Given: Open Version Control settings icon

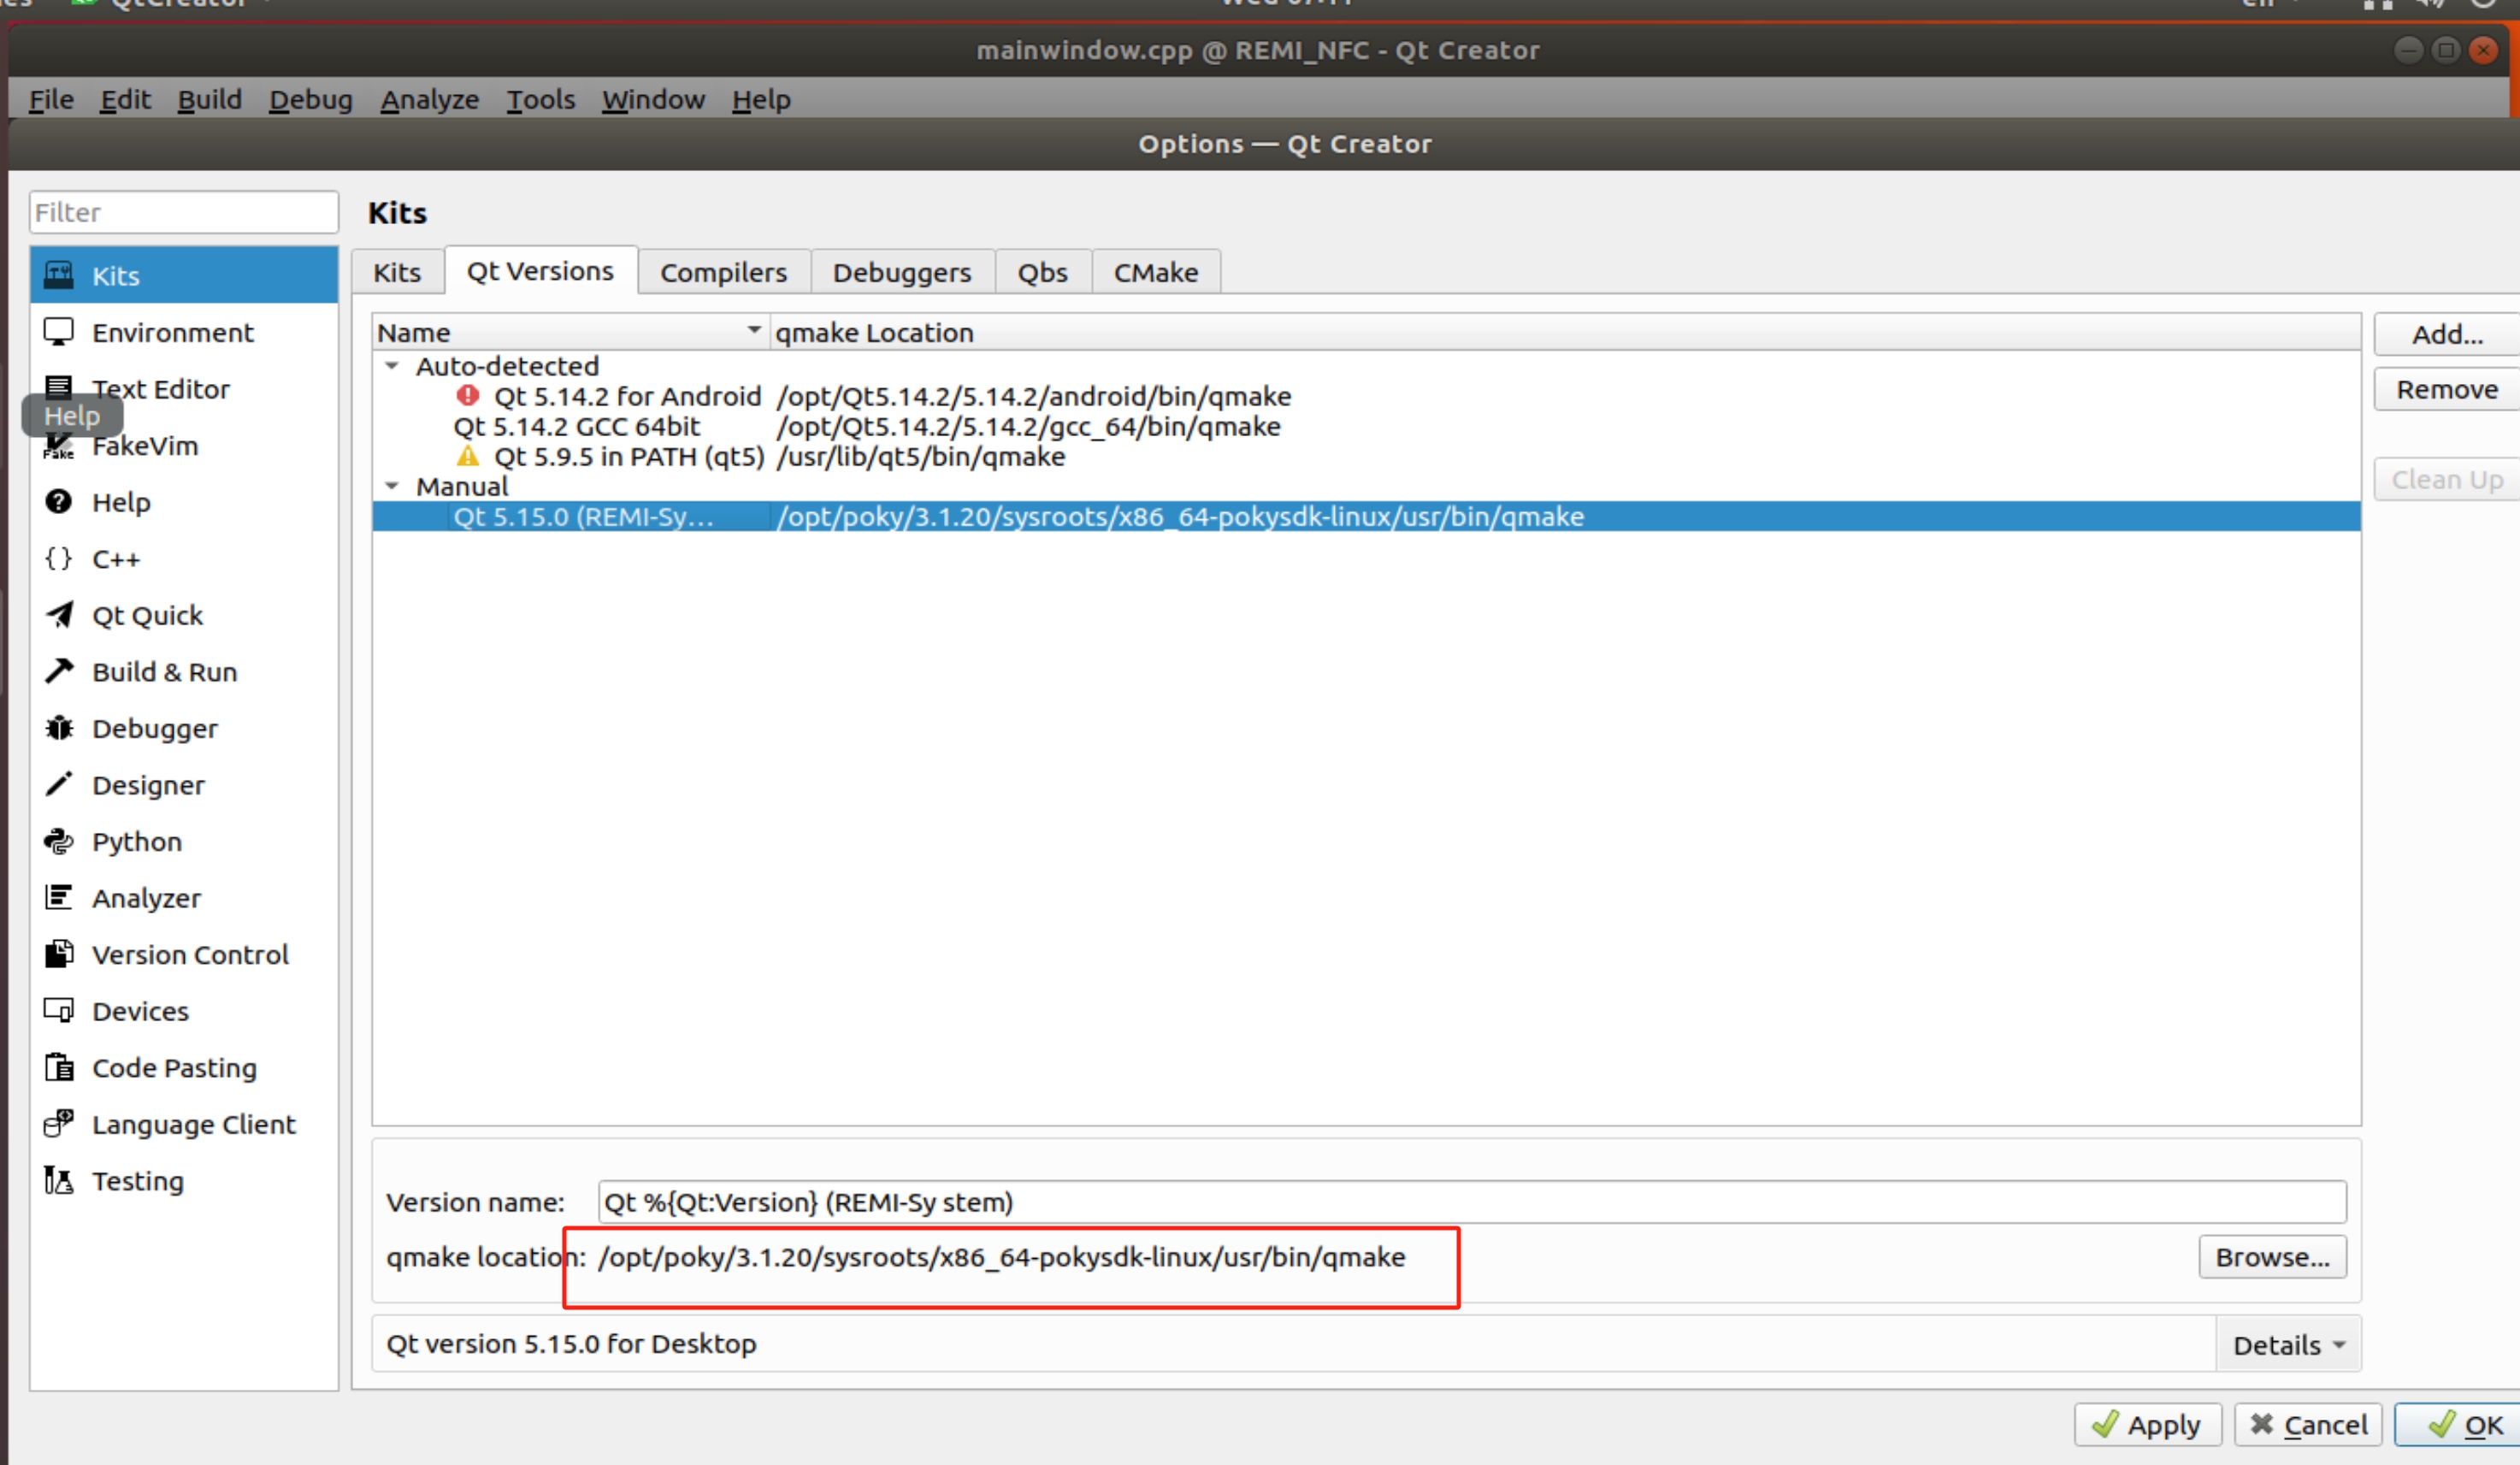Looking at the screenshot, I should (x=59, y=954).
